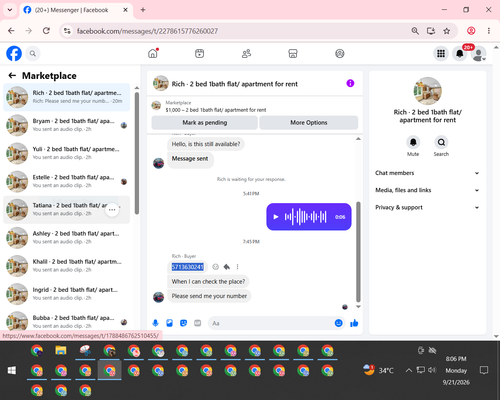Reload the page in Chrome
This screenshot has height=400, width=500.
pos(46,31)
